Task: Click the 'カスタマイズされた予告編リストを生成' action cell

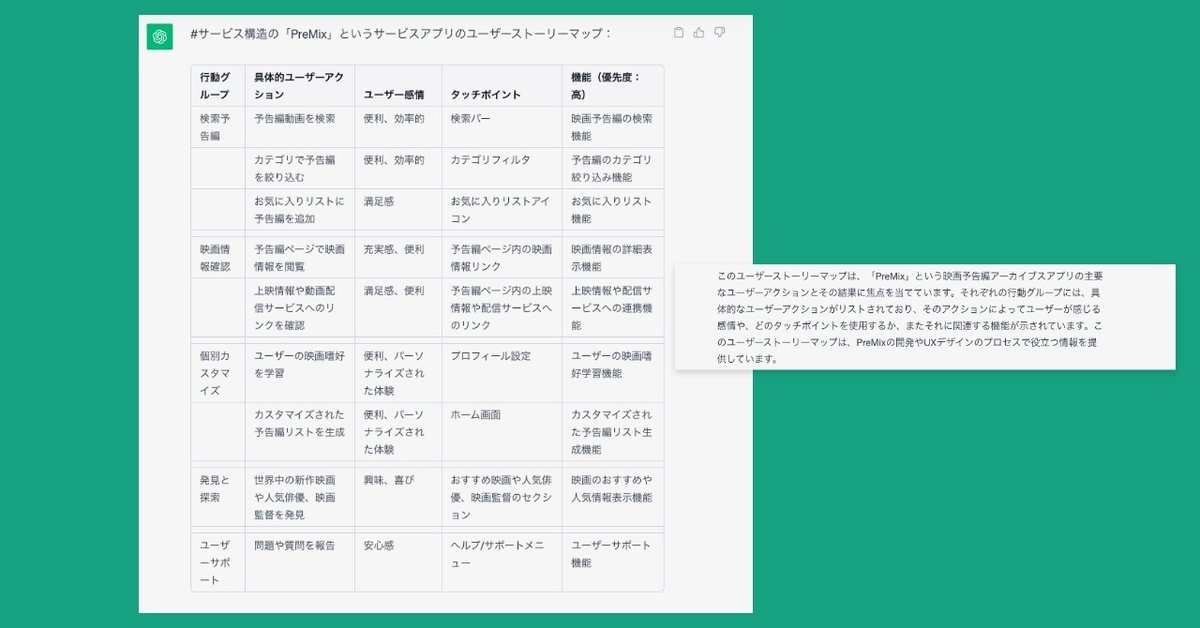Action: click(300, 431)
